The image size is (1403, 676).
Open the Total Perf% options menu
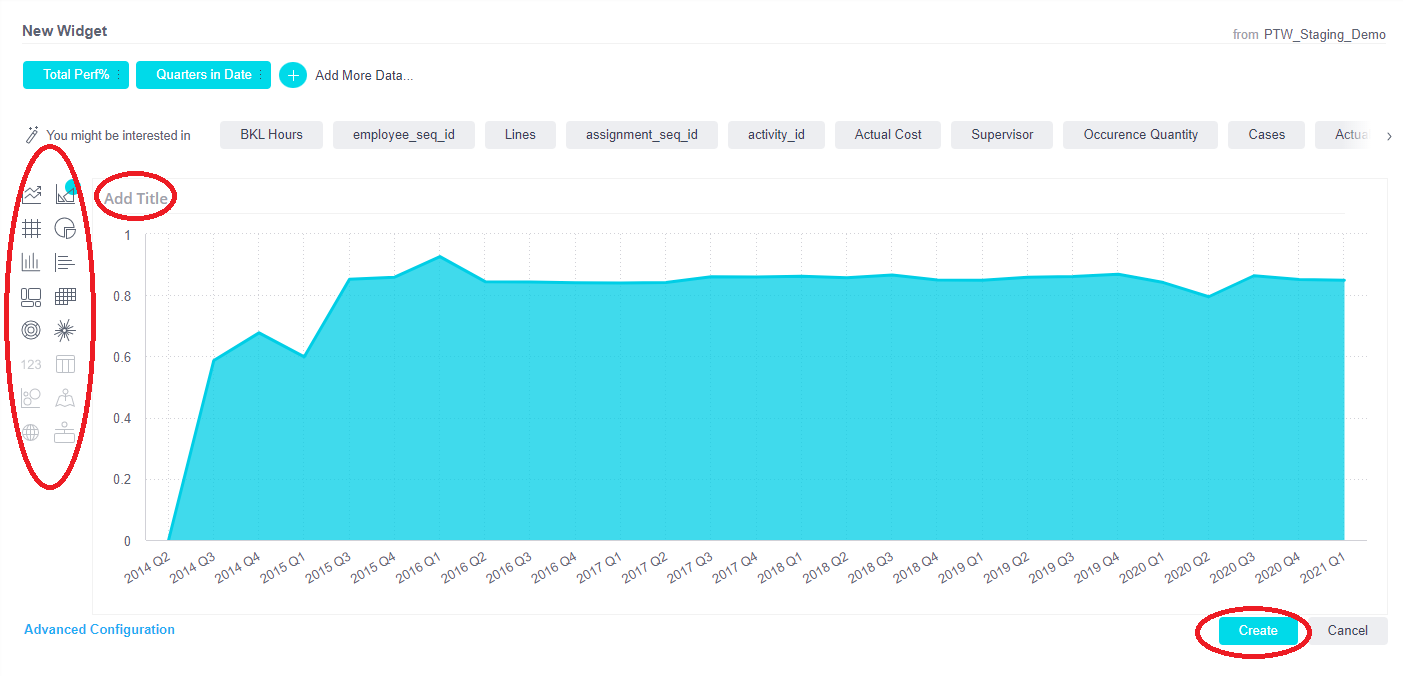[x=119, y=75]
